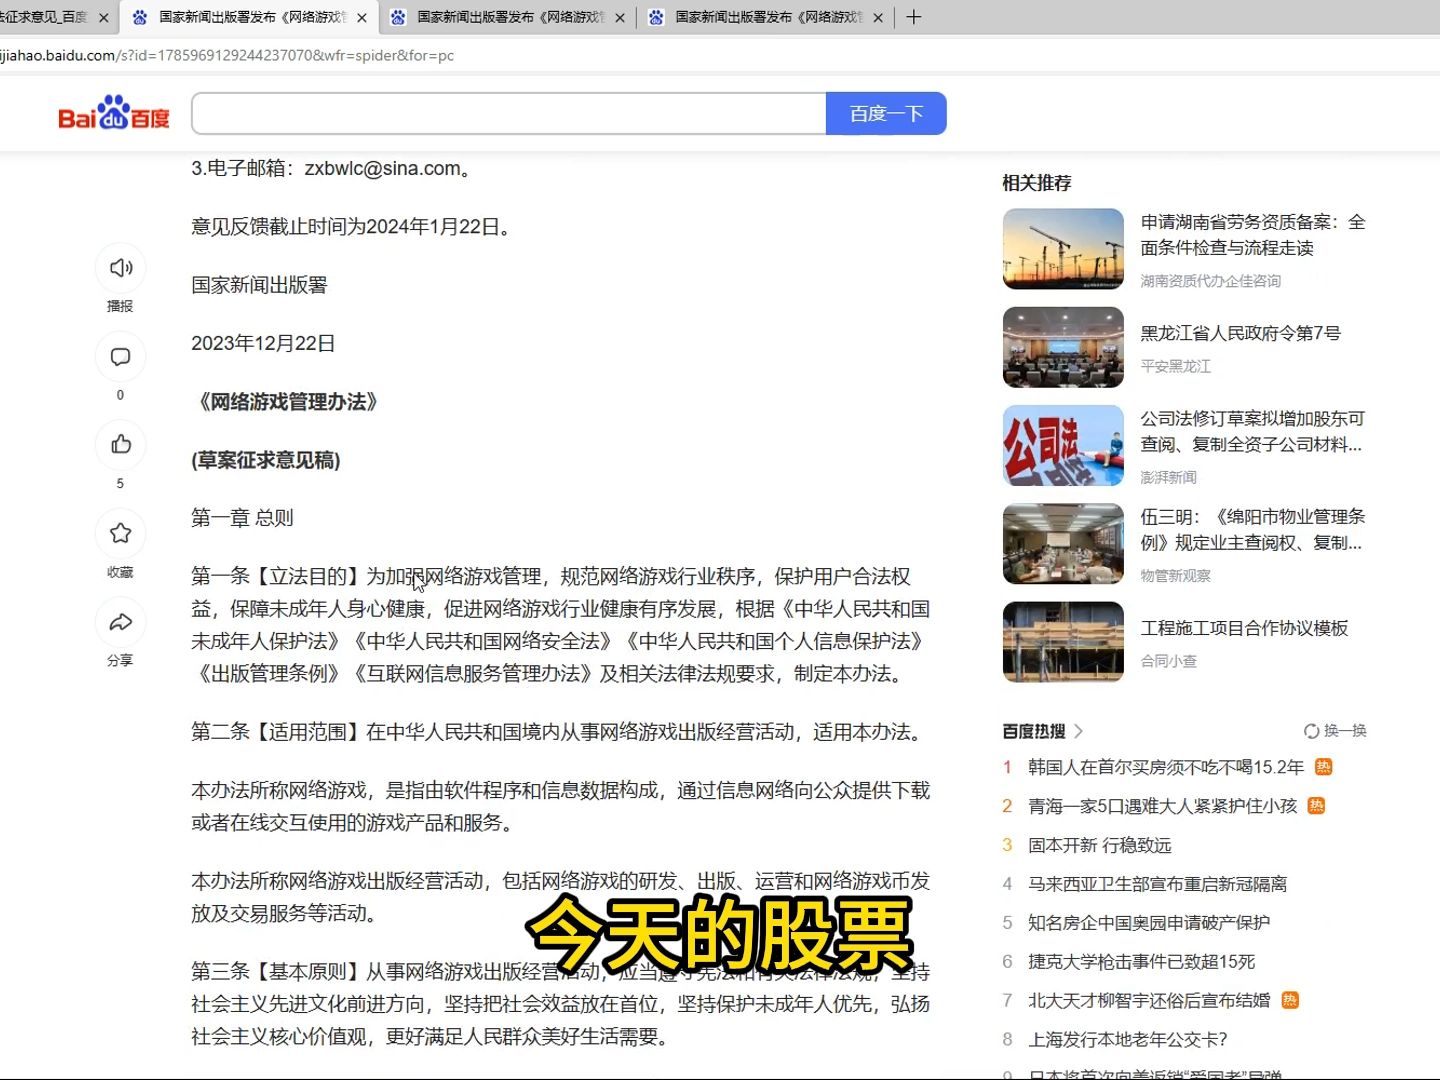Click the 播报 speaker icon

121,268
